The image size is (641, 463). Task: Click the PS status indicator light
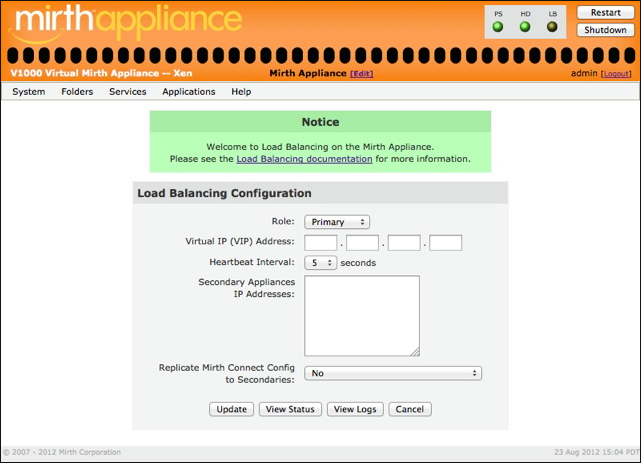pyautogui.click(x=498, y=27)
